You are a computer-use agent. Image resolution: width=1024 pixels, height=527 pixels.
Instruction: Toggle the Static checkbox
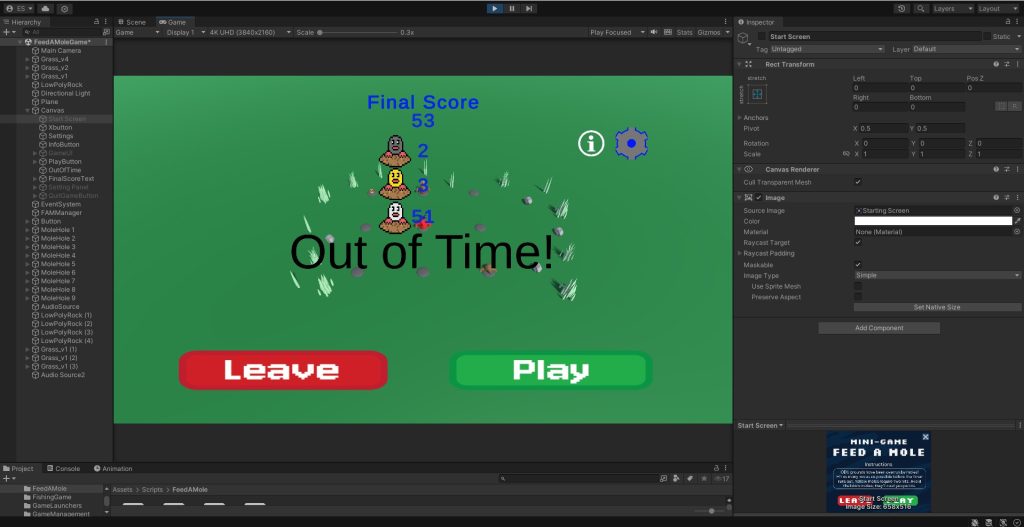pyautogui.click(x=987, y=37)
